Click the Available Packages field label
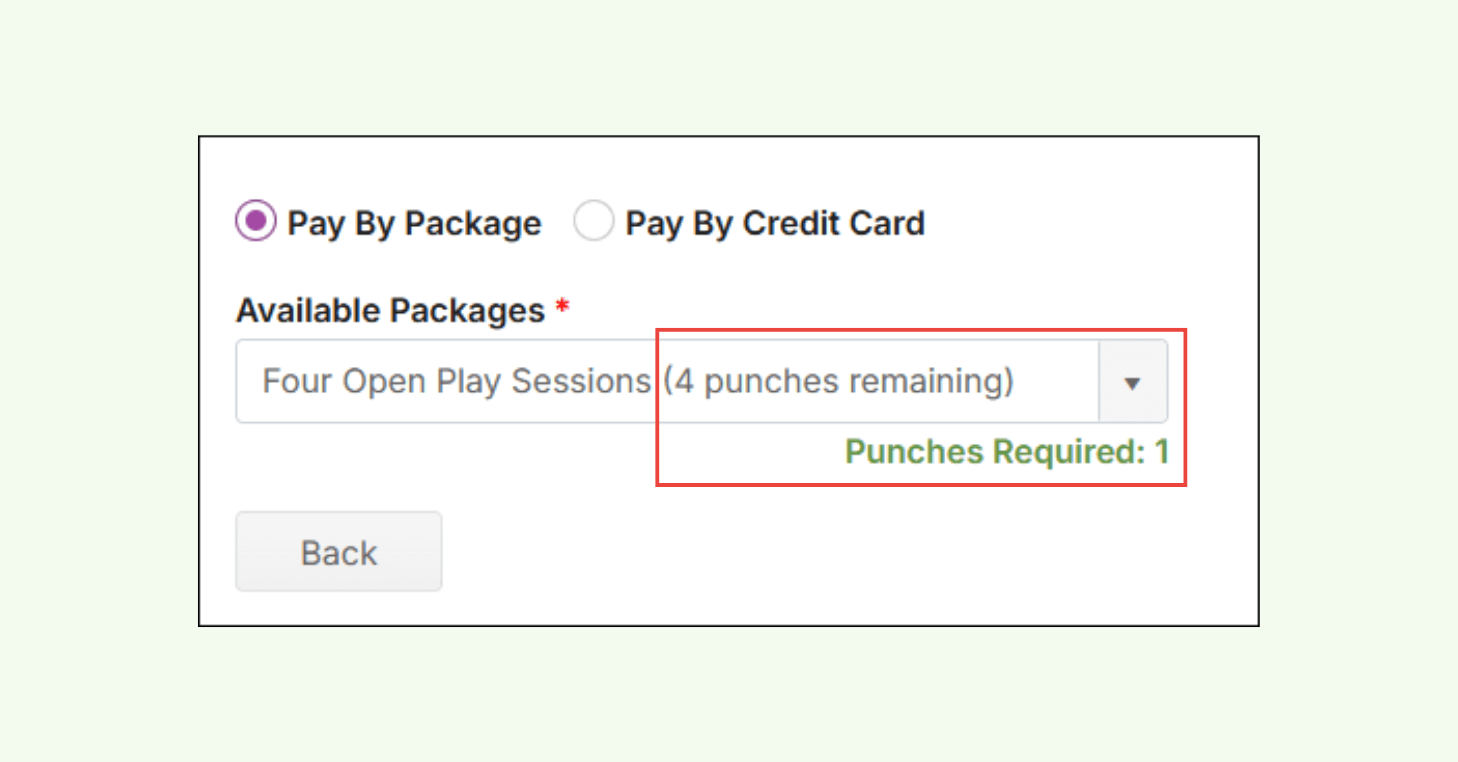This screenshot has width=1458, height=762. point(390,310)
